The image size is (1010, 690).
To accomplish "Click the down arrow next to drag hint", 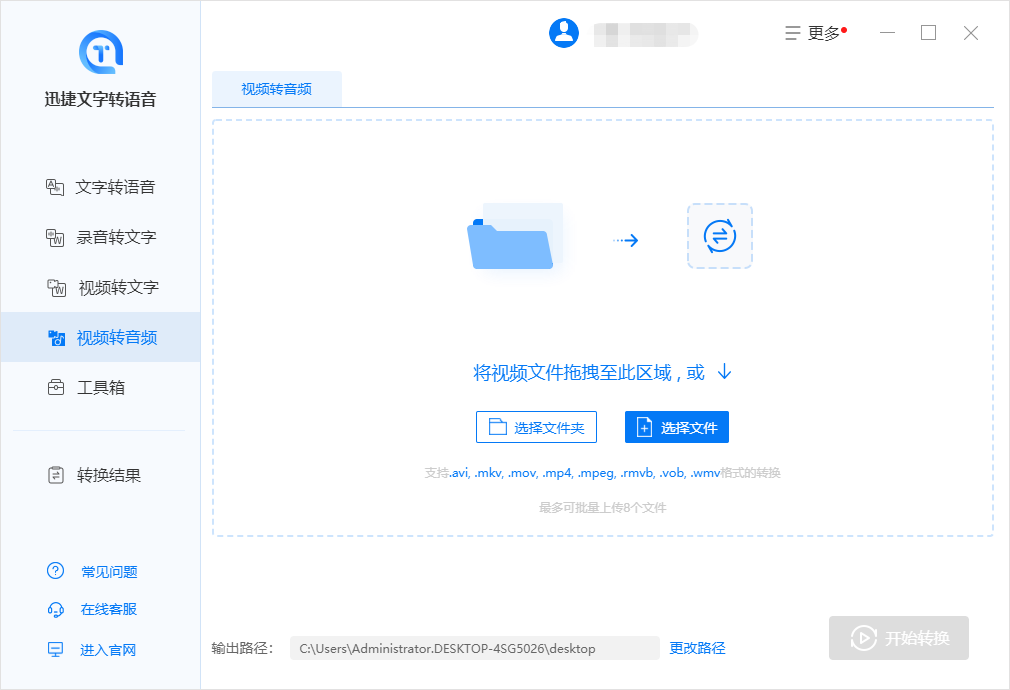I will click(723, 371).
